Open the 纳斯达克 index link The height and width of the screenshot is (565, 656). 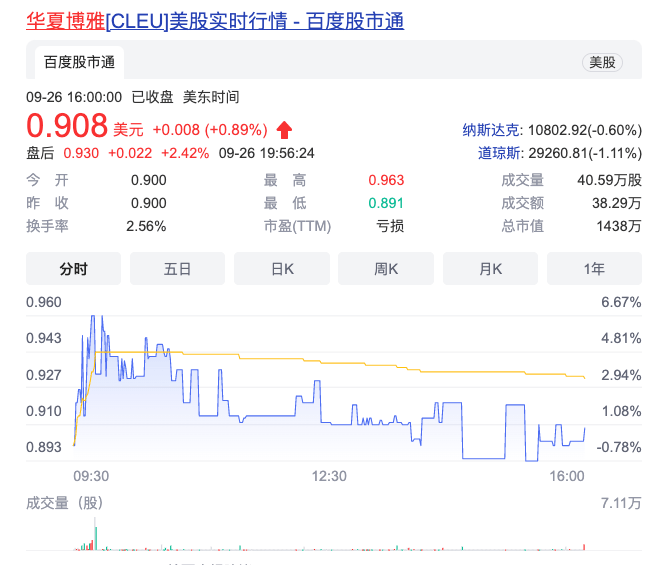click(492, 130)
